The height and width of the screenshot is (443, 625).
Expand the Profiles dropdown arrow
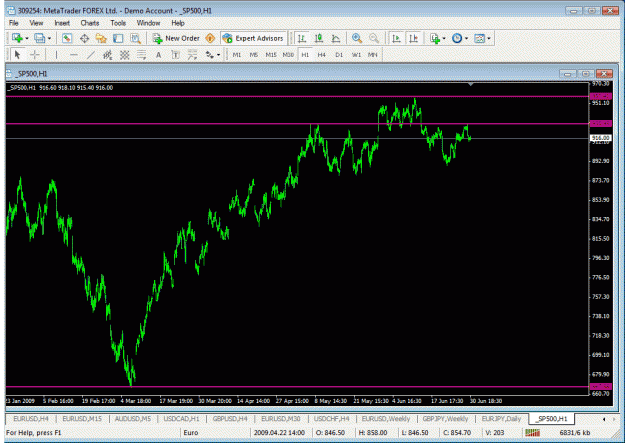[49, 39]
